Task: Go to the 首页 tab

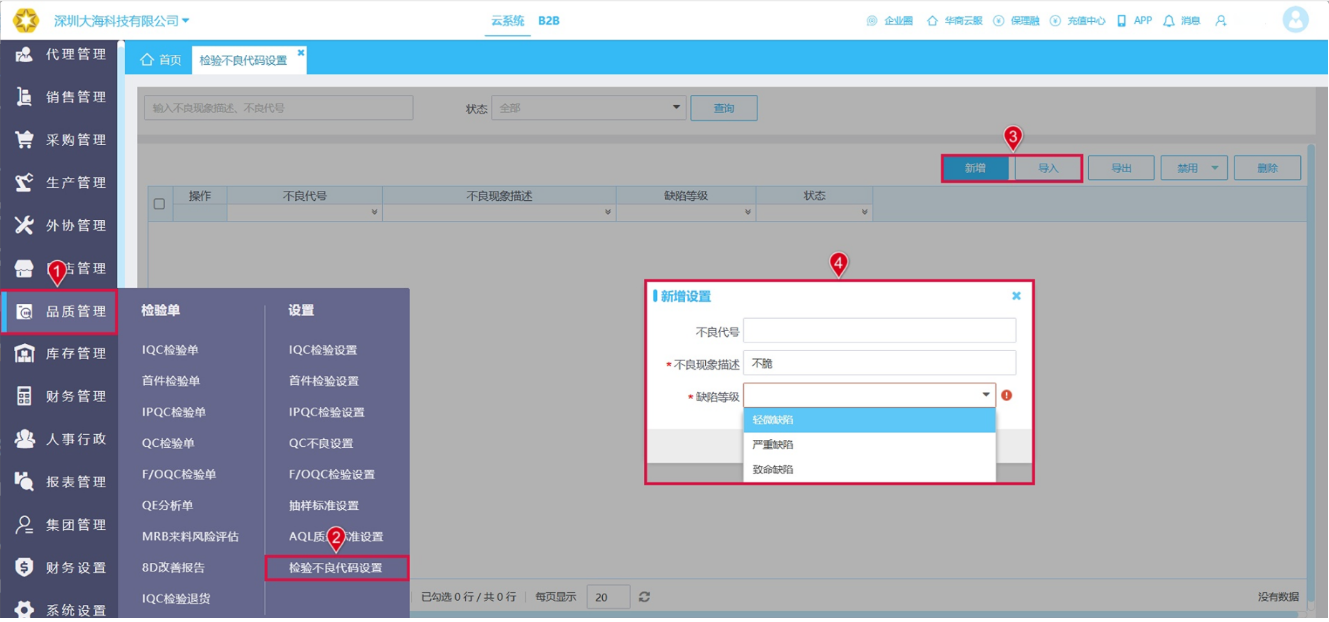Action: pyautogui.click(x=161, y=60)
